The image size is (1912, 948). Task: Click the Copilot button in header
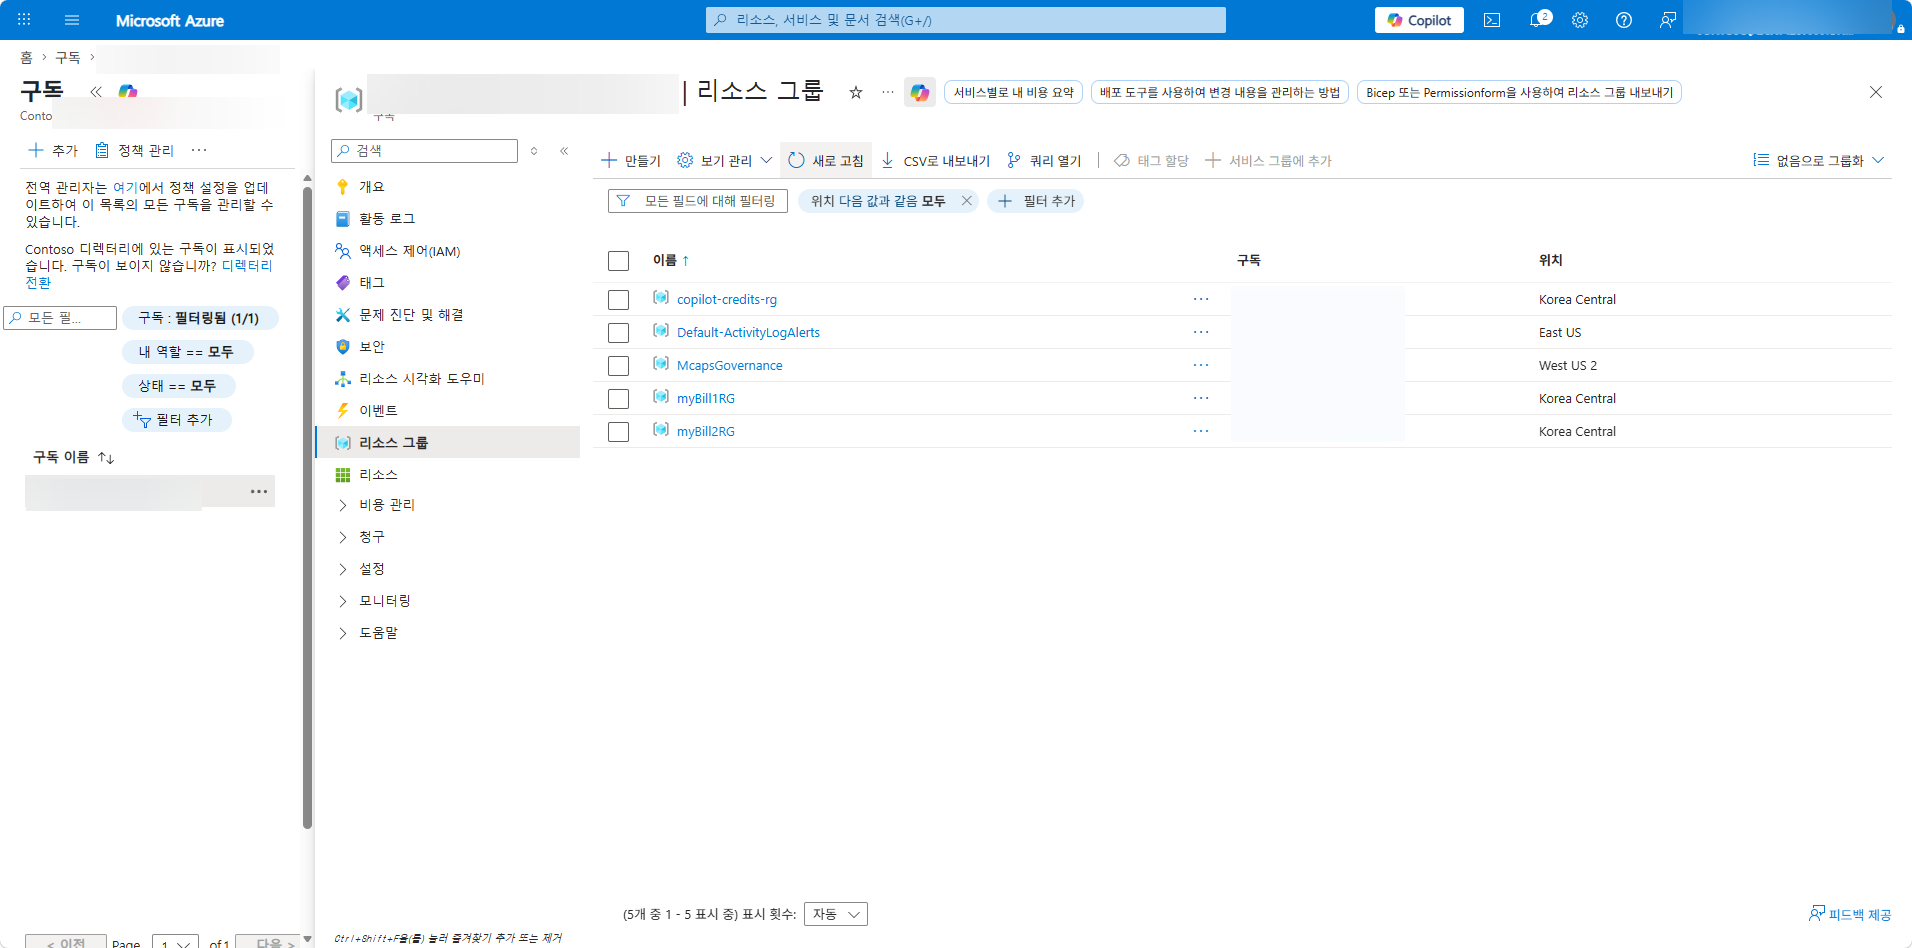tap(1419, 20)
